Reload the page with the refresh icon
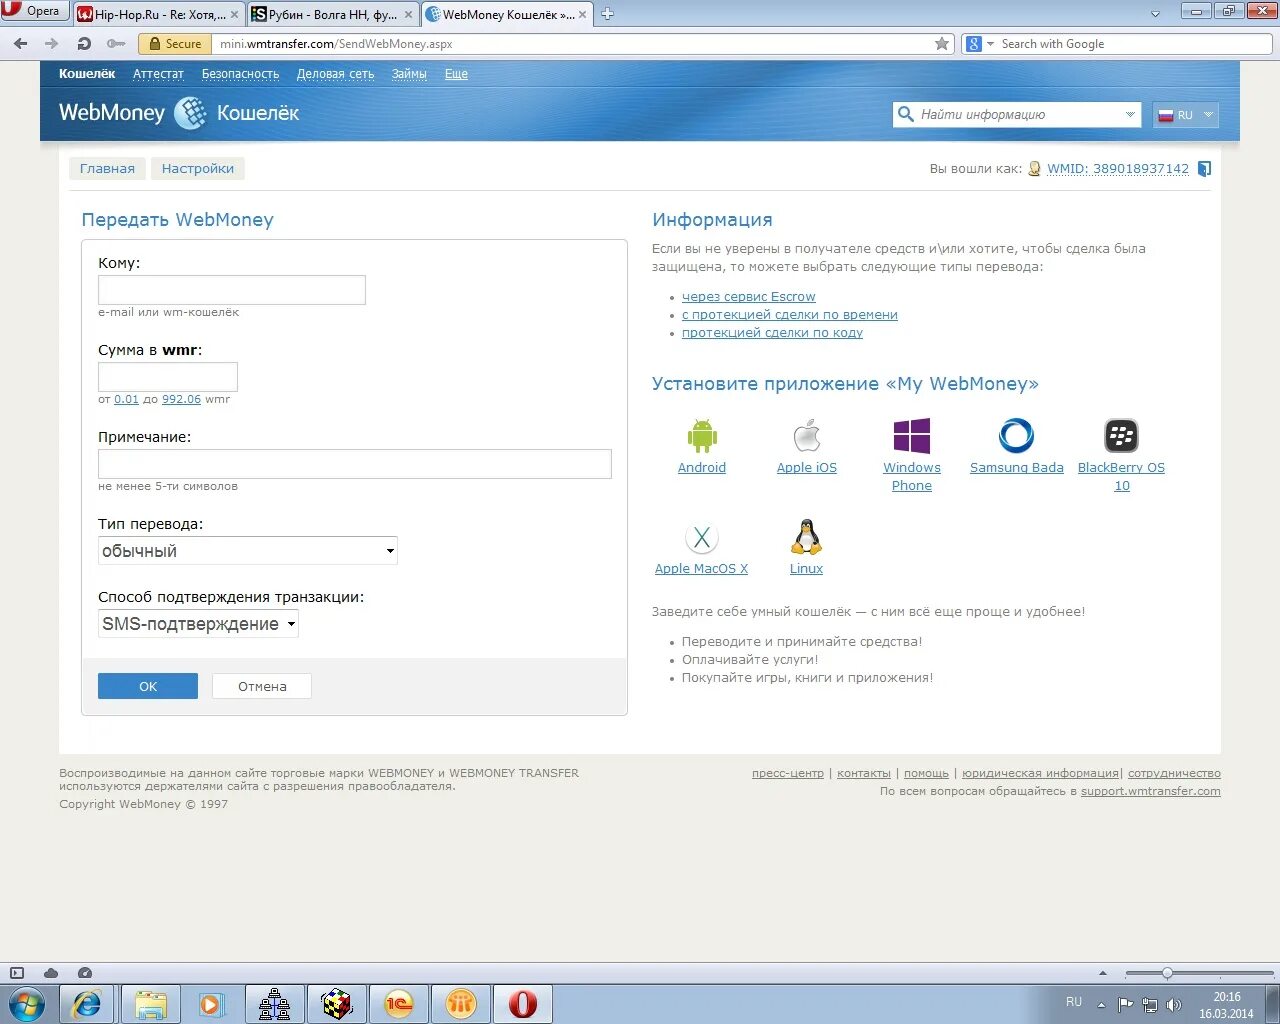Screen dimensions: 1280x1024 tap(84, 44)
